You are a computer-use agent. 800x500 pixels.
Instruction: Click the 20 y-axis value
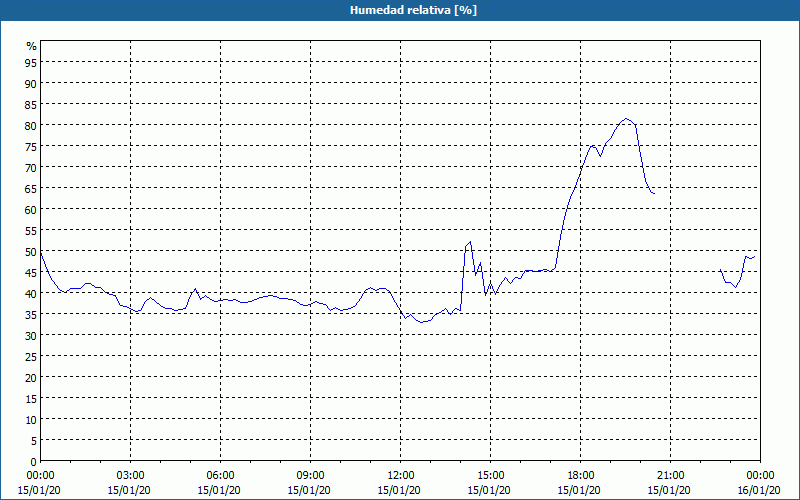pos(31,378)
